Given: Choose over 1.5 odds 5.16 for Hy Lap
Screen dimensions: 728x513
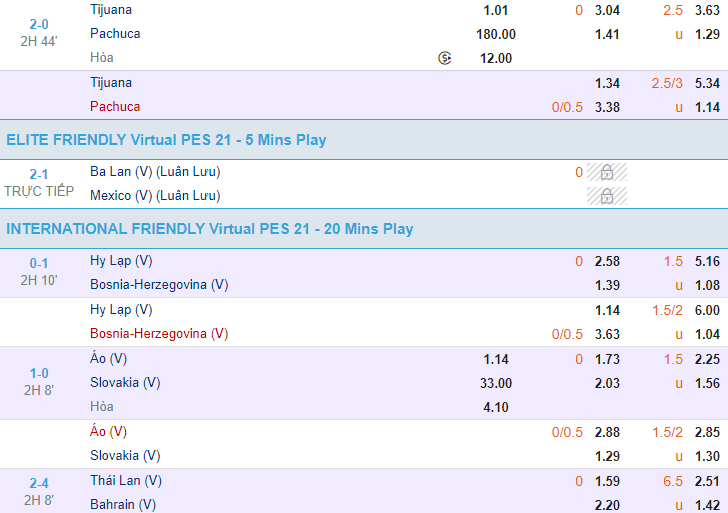Looking at the screenshot, I should [707, 261].
